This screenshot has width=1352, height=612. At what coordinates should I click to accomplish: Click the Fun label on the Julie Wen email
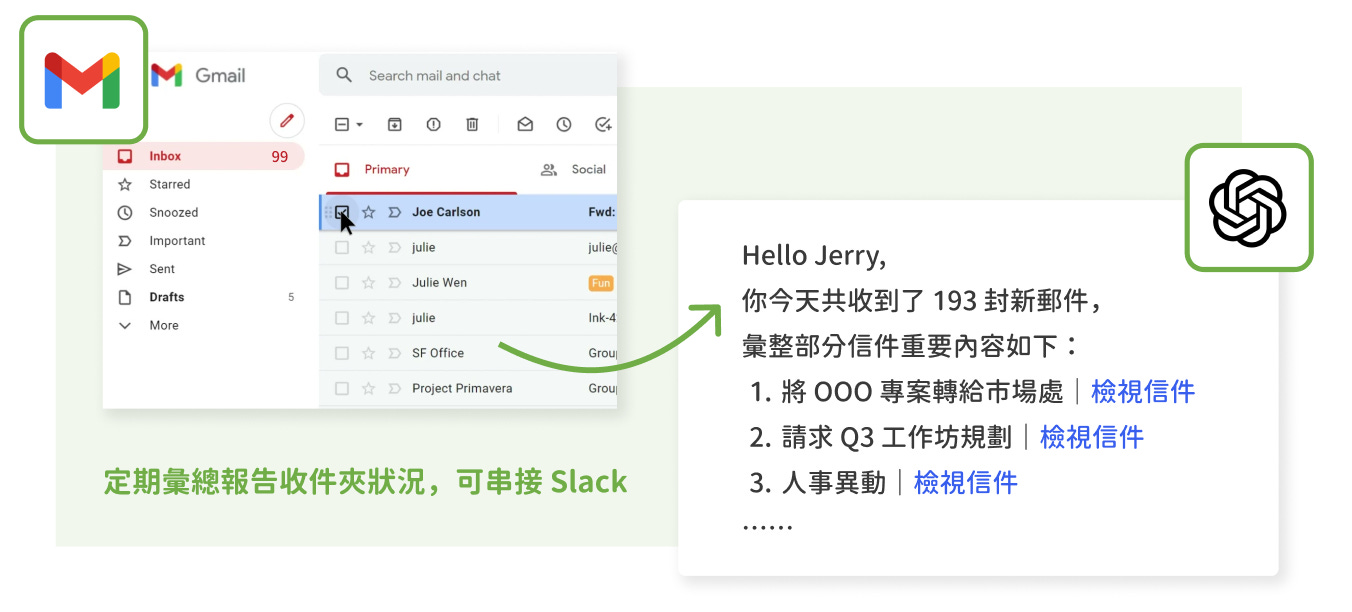[x=601, y=283]
